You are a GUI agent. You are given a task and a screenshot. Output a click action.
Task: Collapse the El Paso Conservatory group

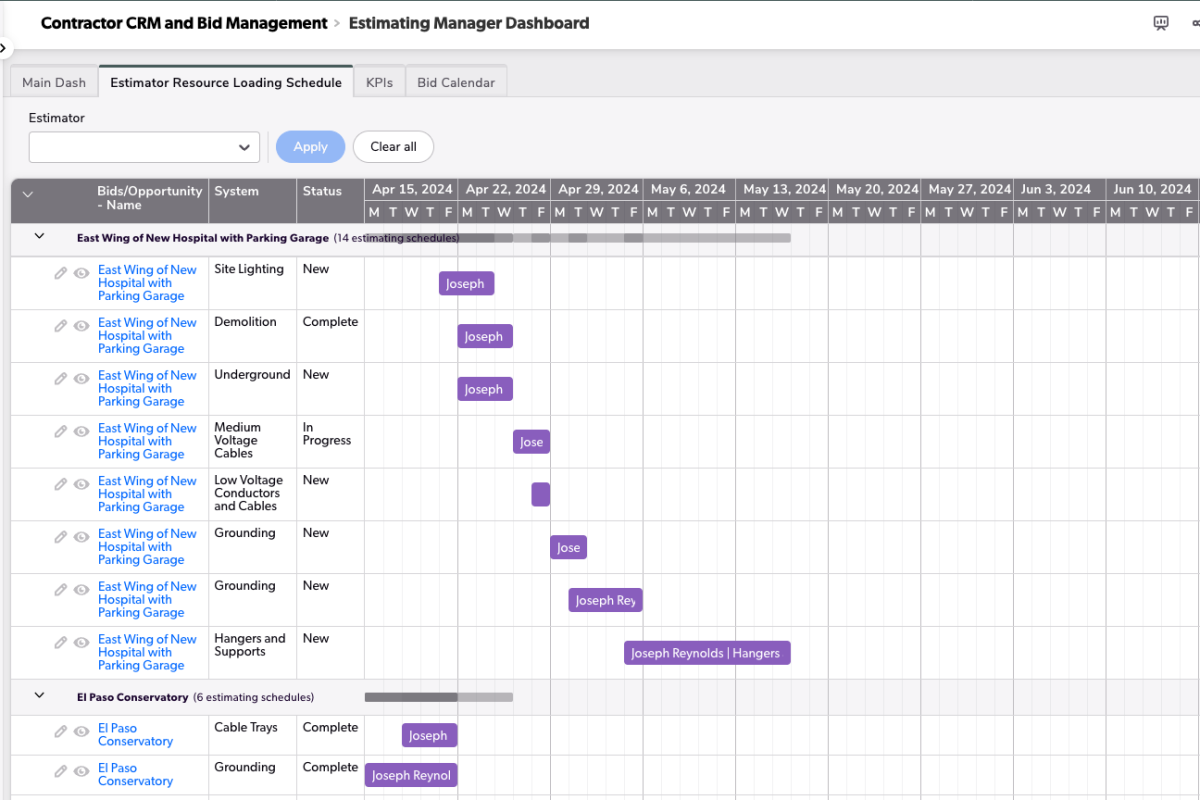tap(40, 695)
